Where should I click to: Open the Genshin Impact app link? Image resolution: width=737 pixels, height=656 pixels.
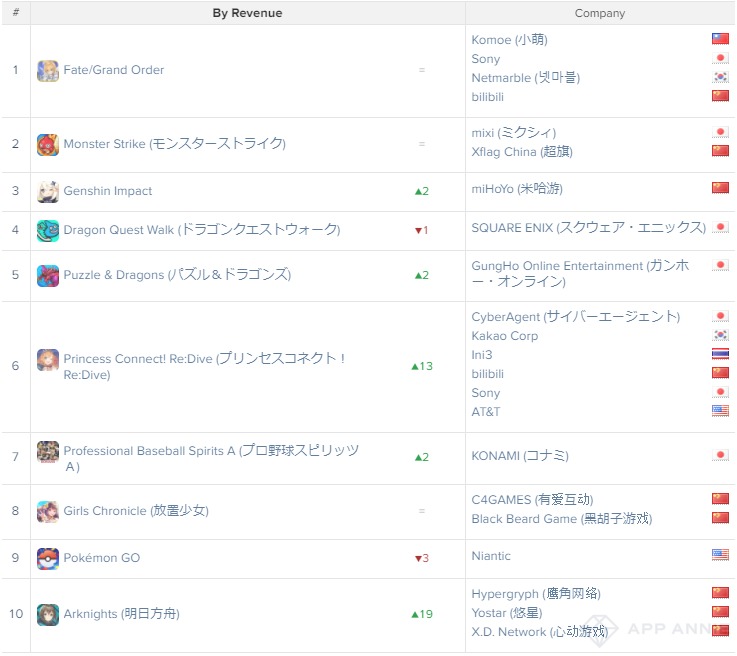click(x=108, y=191)
